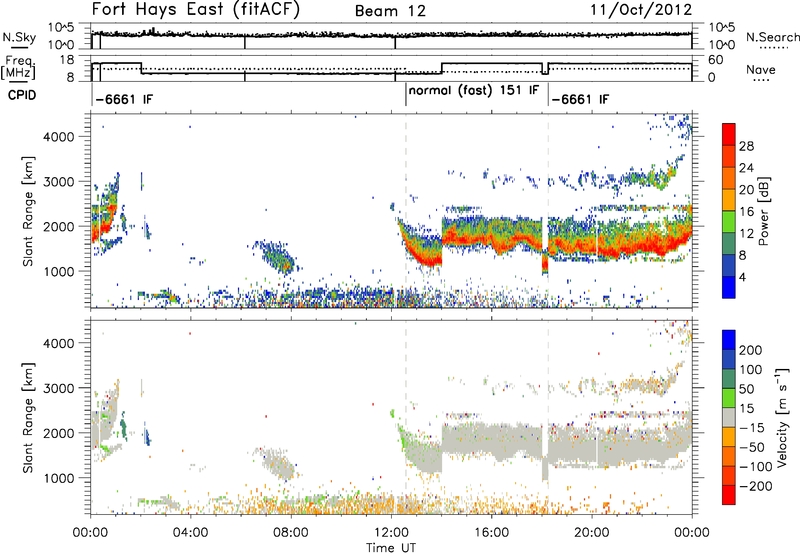Select the 'CPID' row label
The height and width of the screenshot is (554, 800).
pos(22,95)
